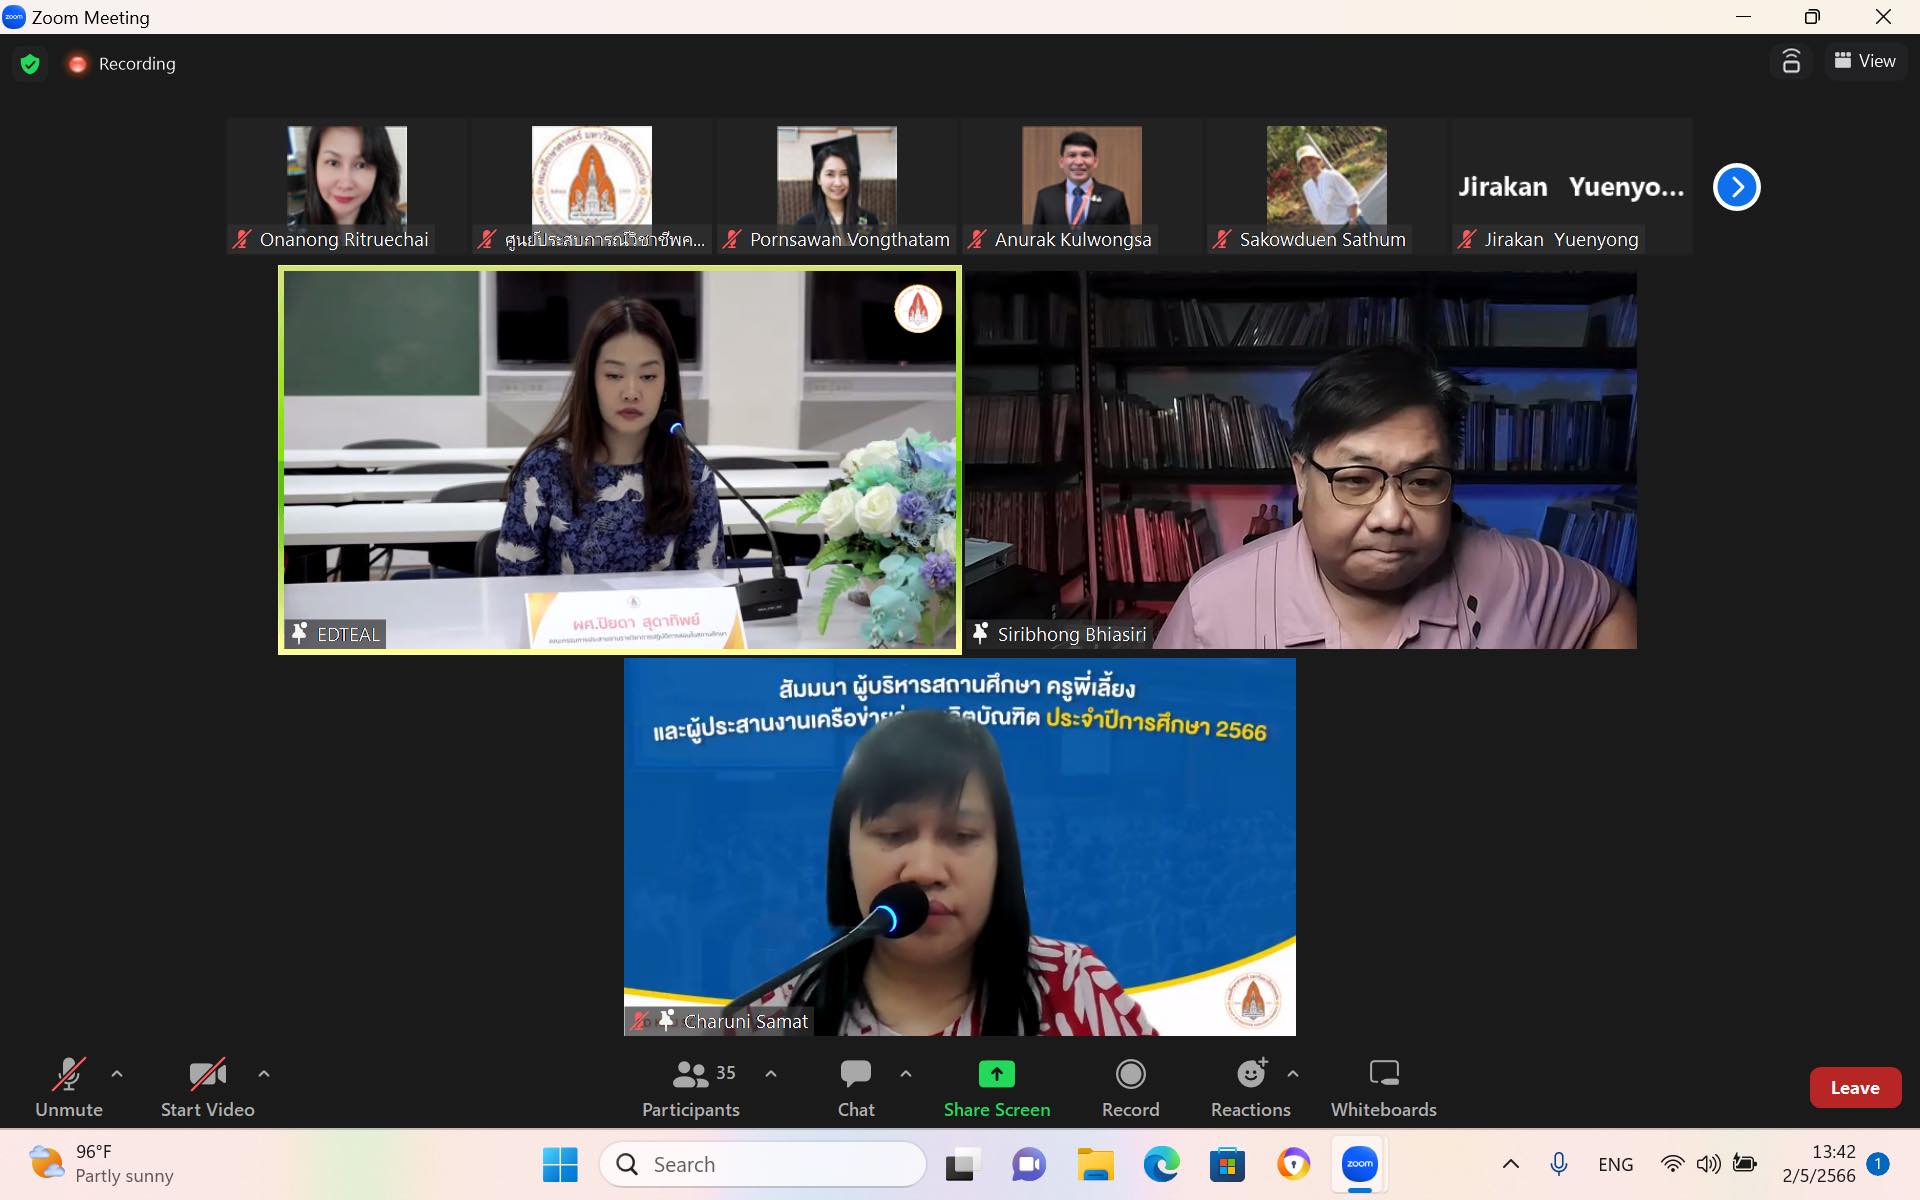1920x1200 pixels.
Task: Click the green Share Screen icon
Action: (x=996, y=1075)
